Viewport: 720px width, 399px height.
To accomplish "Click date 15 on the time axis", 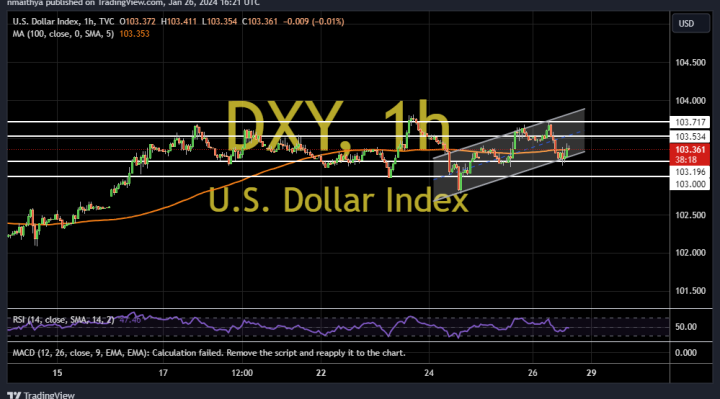I will [x=57, y=373].
